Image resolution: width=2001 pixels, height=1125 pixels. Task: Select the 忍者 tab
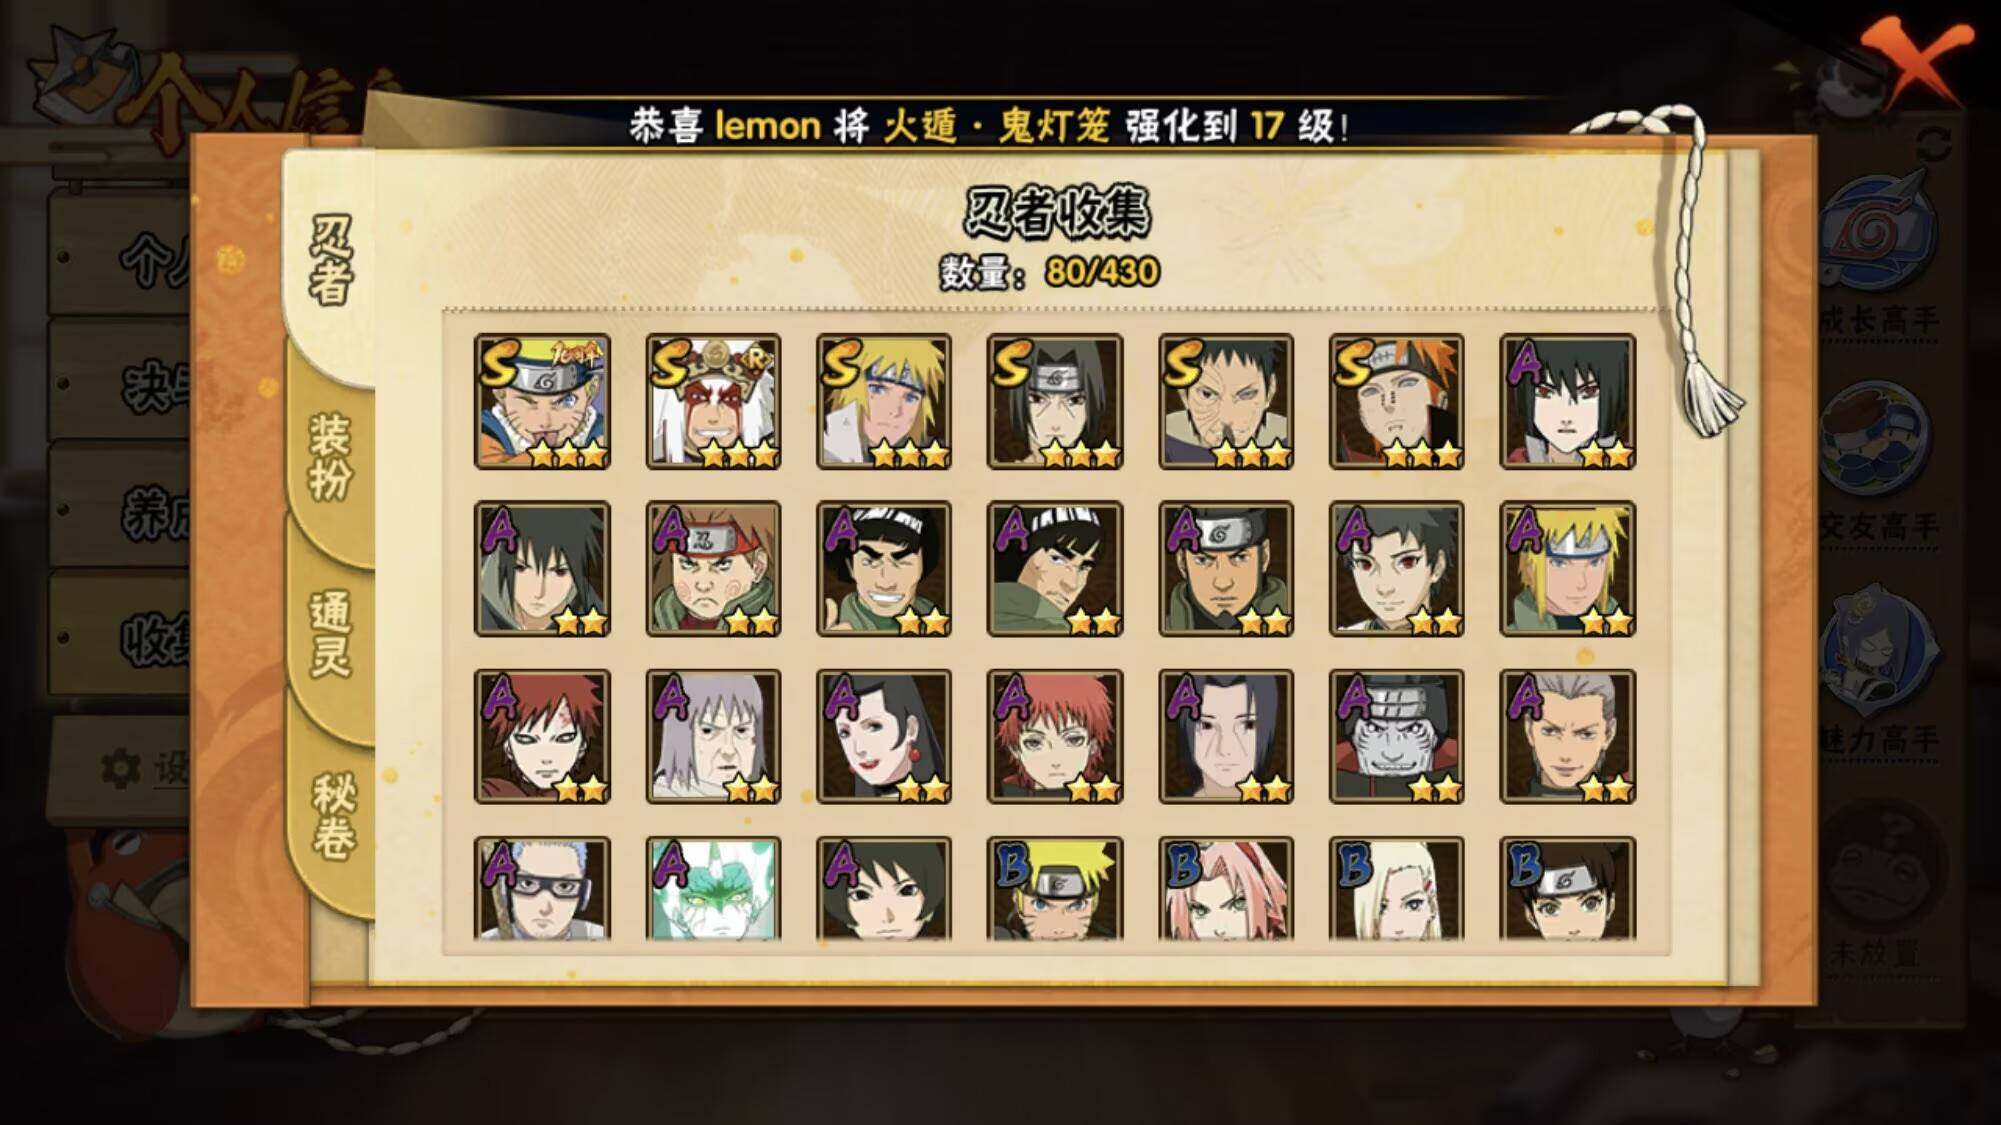coord(331,258)
